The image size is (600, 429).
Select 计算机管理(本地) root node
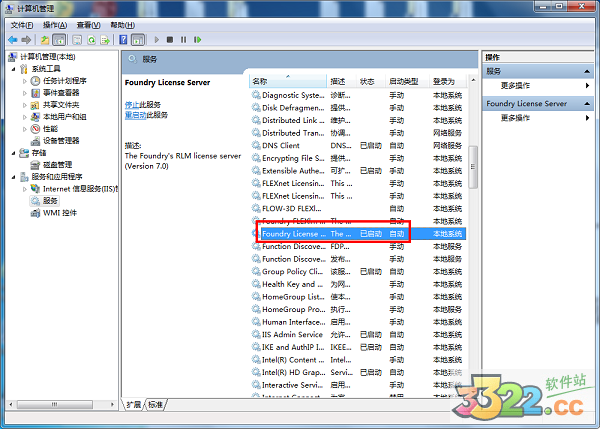[47, 57]
